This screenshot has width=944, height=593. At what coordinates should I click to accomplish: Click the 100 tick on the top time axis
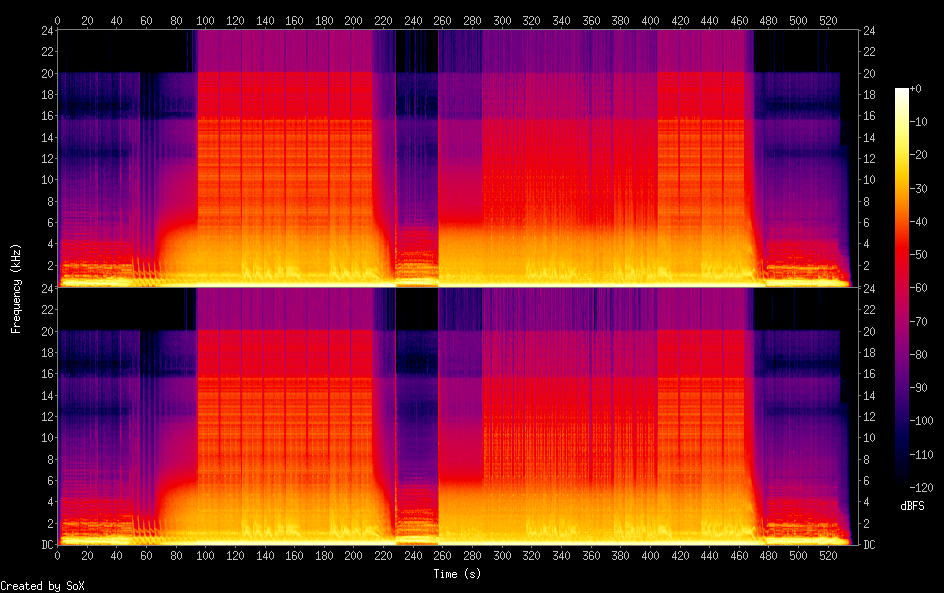pos(206,20)
